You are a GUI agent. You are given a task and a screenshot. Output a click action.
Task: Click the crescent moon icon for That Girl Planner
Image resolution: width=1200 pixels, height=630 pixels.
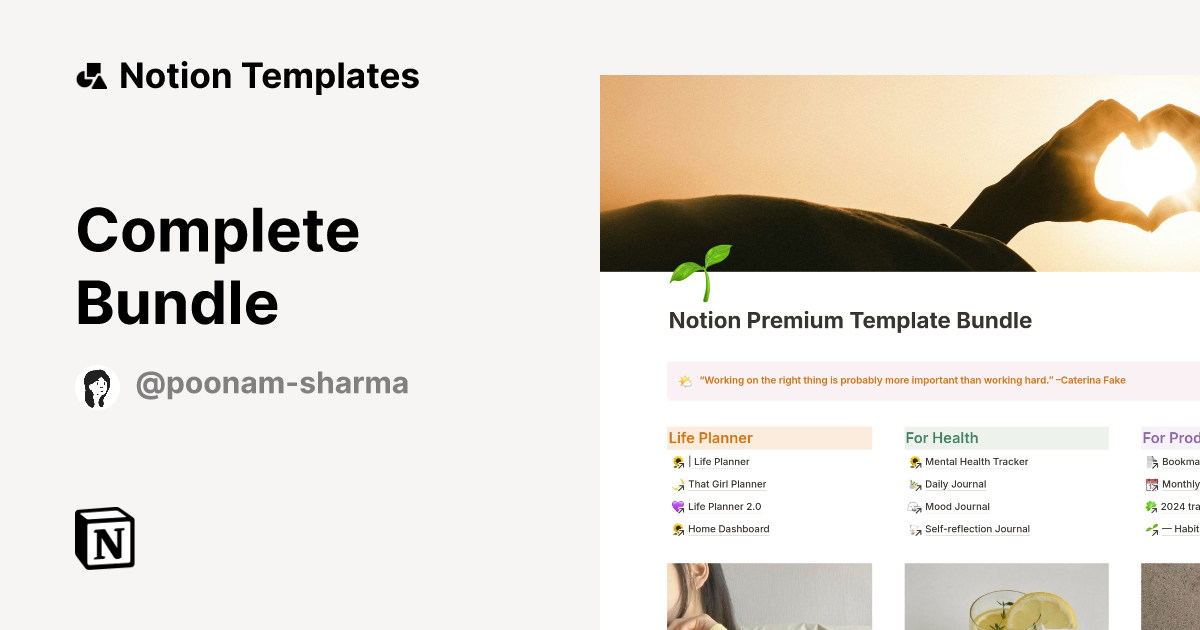pyautogui.click(x=677, y=484)
